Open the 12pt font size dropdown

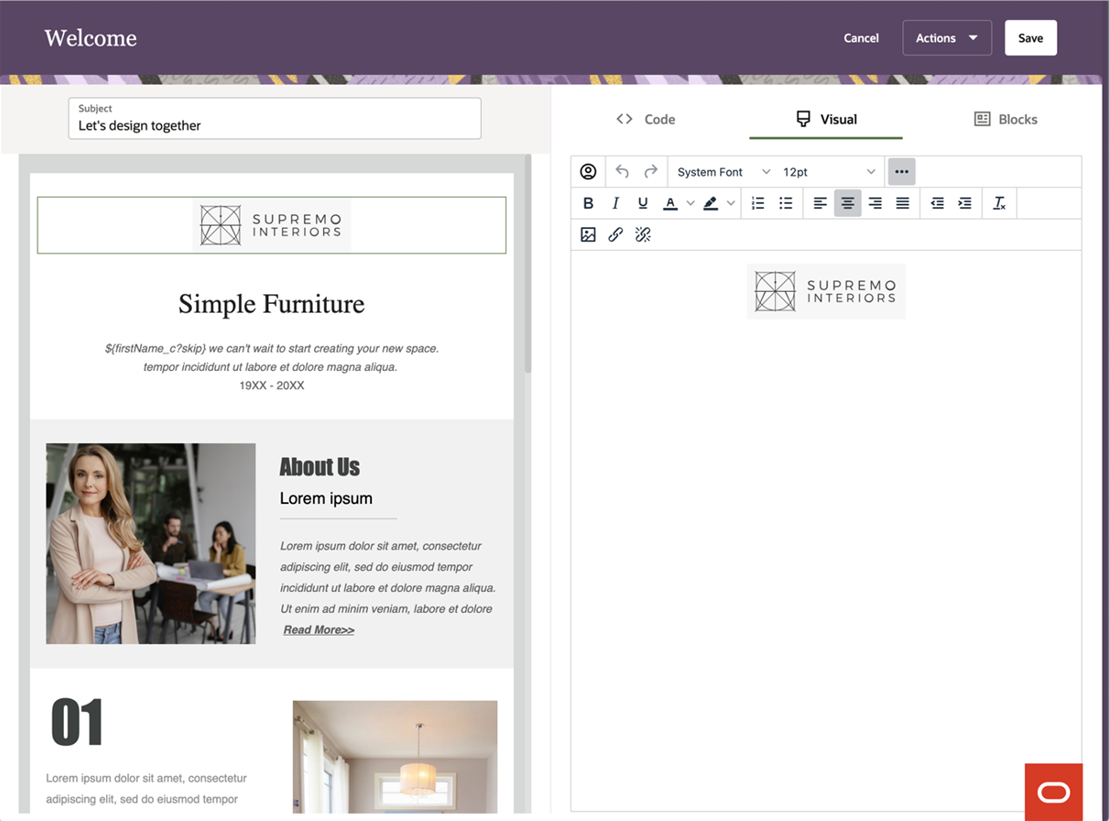tap(829, 172)
